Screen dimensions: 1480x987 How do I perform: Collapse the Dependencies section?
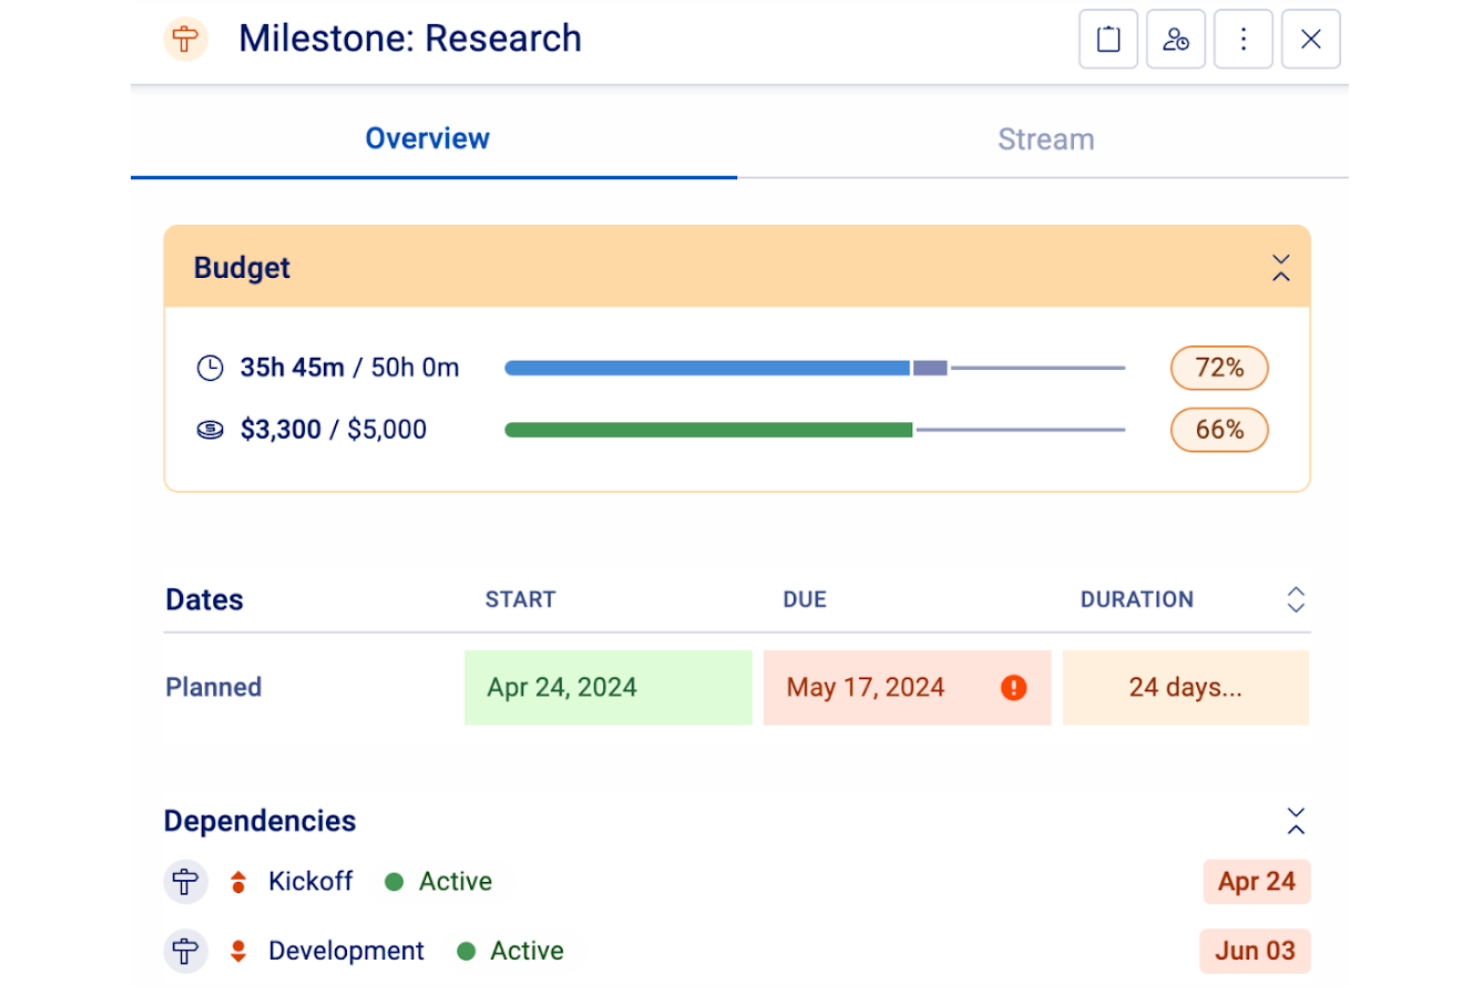click(1296, 821)
